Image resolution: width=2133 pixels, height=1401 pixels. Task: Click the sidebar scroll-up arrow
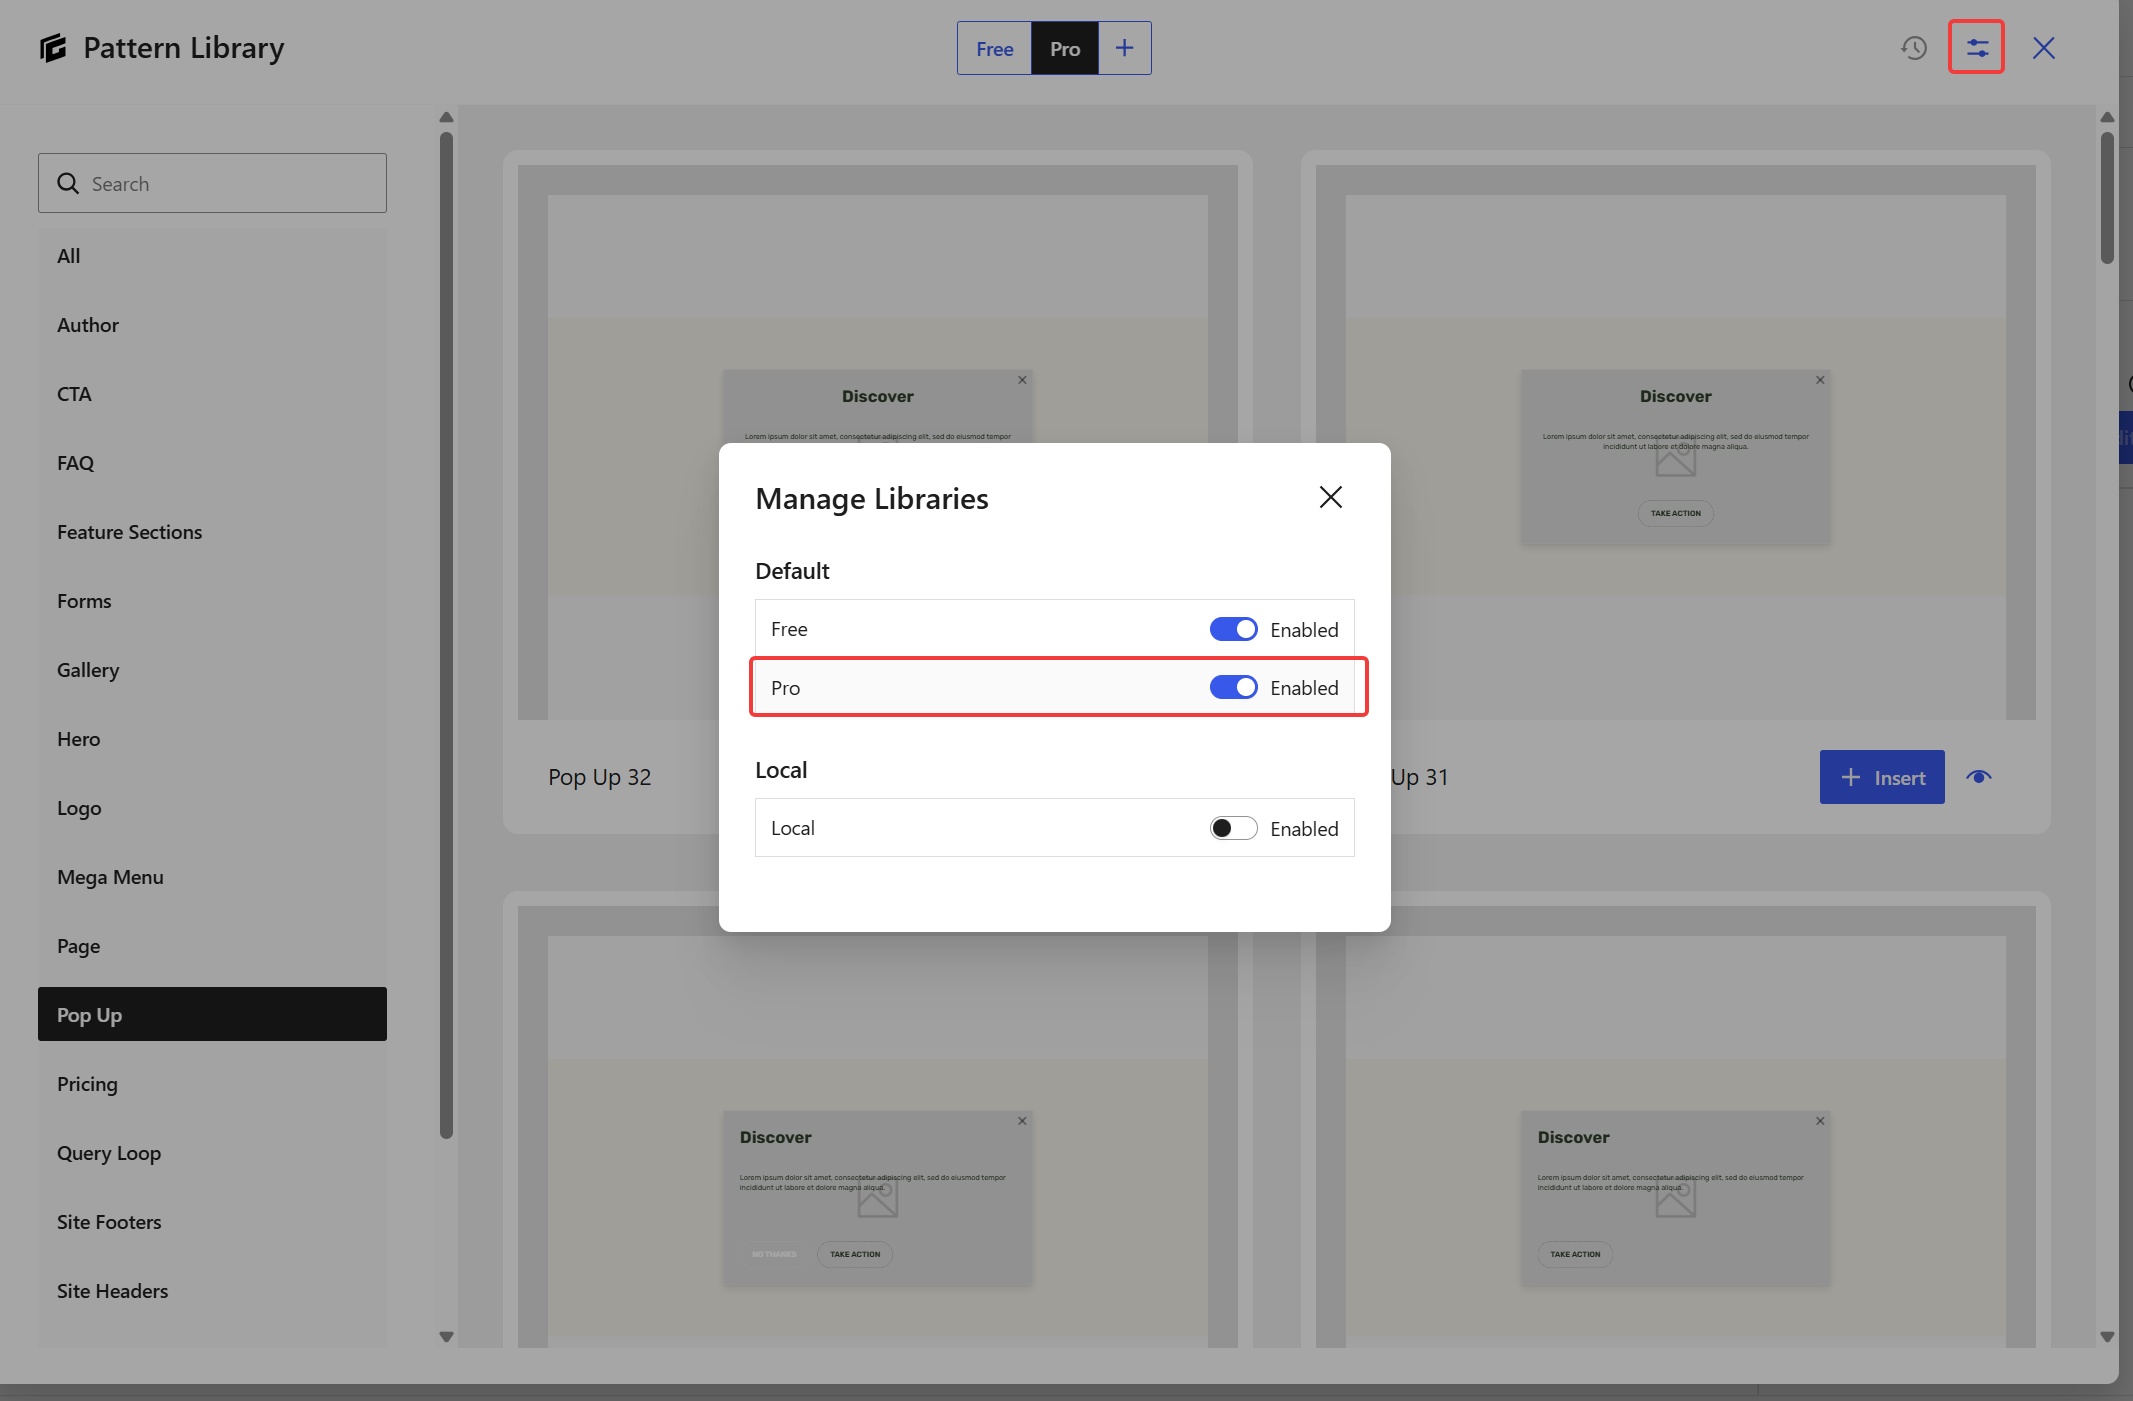[446, 117]
